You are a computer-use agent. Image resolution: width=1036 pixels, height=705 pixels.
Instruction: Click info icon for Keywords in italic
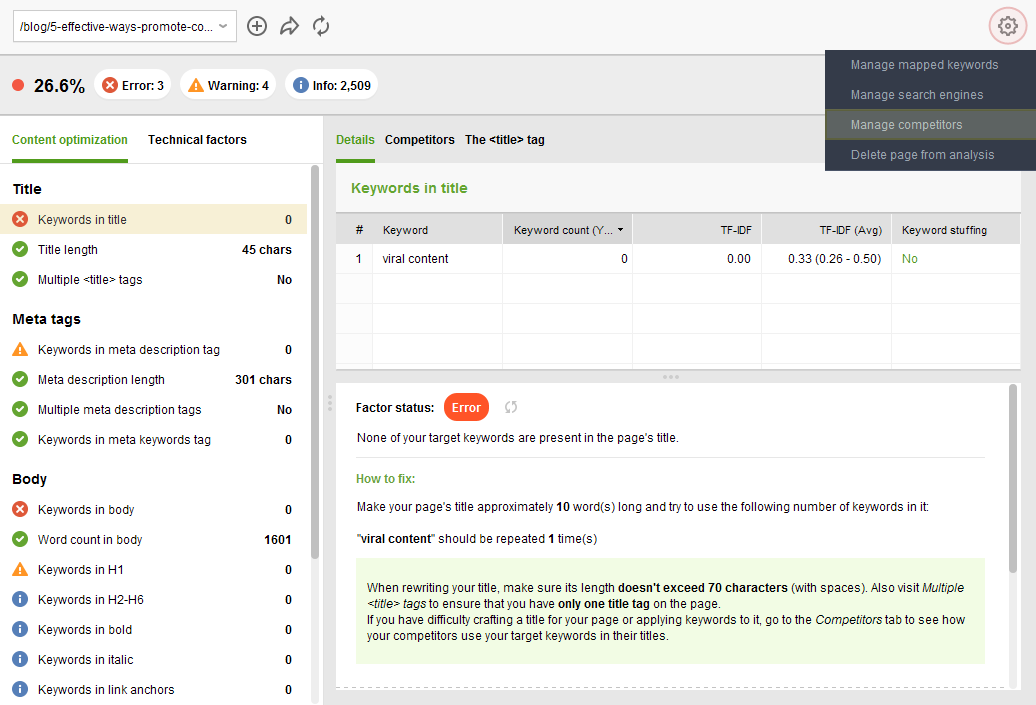point(20,659)
